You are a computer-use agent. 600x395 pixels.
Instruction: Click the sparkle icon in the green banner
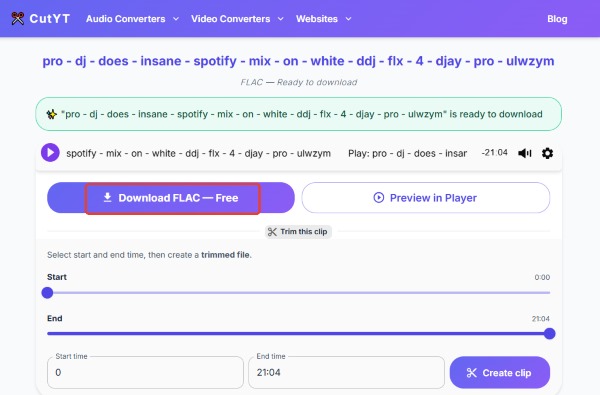pyautogui.click(x=52, y=114)
